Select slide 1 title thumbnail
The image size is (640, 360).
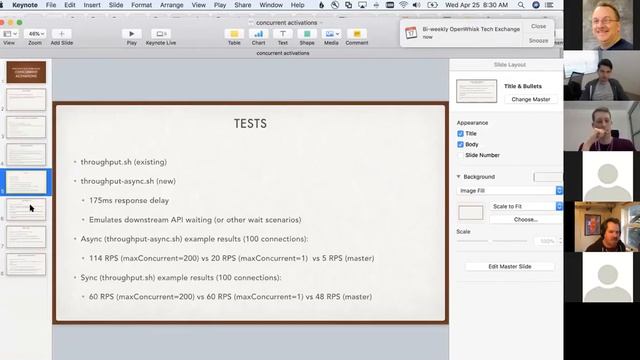click(26, 72)
